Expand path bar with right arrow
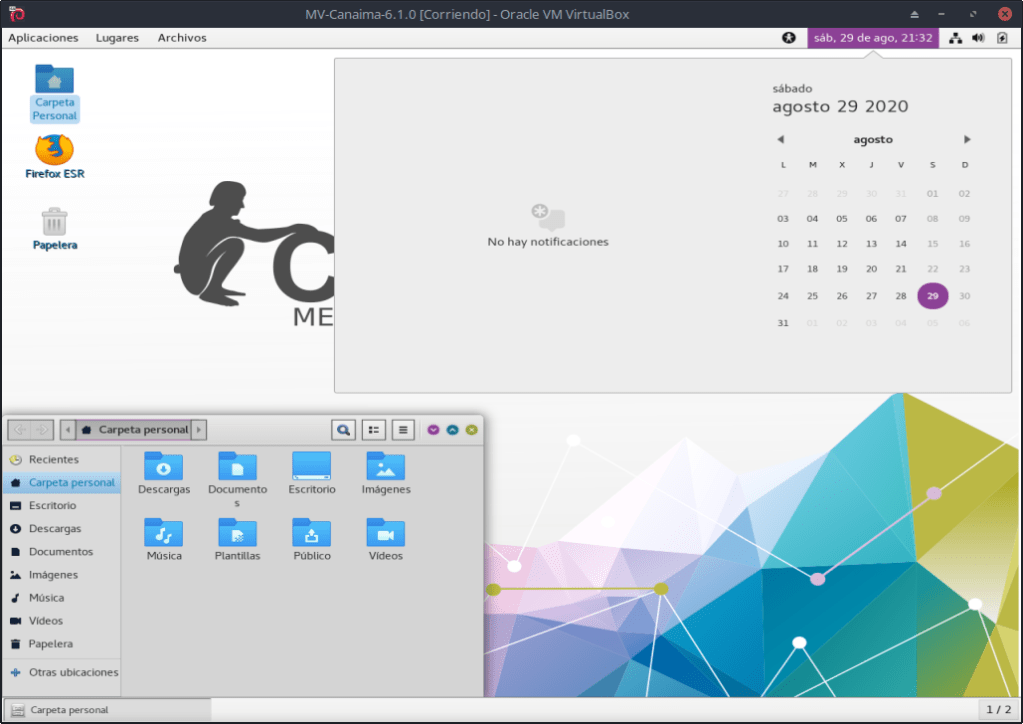 [x=199, y=430]
